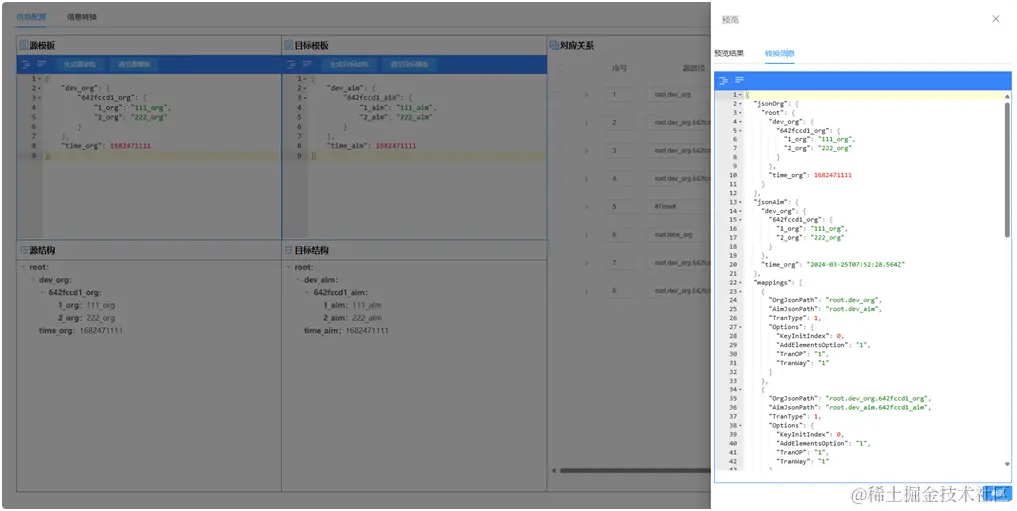Screen dimensions: 1017x511
Task: Tick the checkbox for mapping row 3
Action: [x=559, y=150]
